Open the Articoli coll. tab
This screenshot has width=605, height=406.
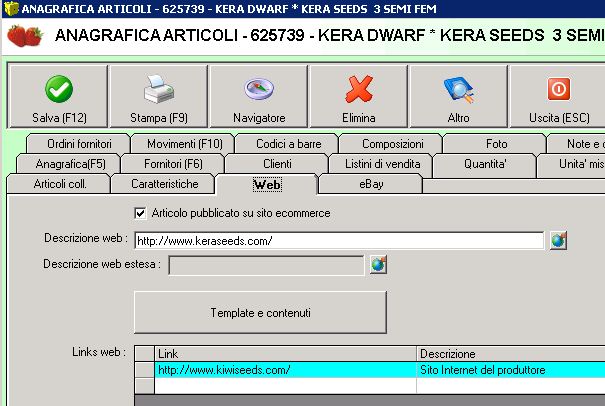point(60,184)
